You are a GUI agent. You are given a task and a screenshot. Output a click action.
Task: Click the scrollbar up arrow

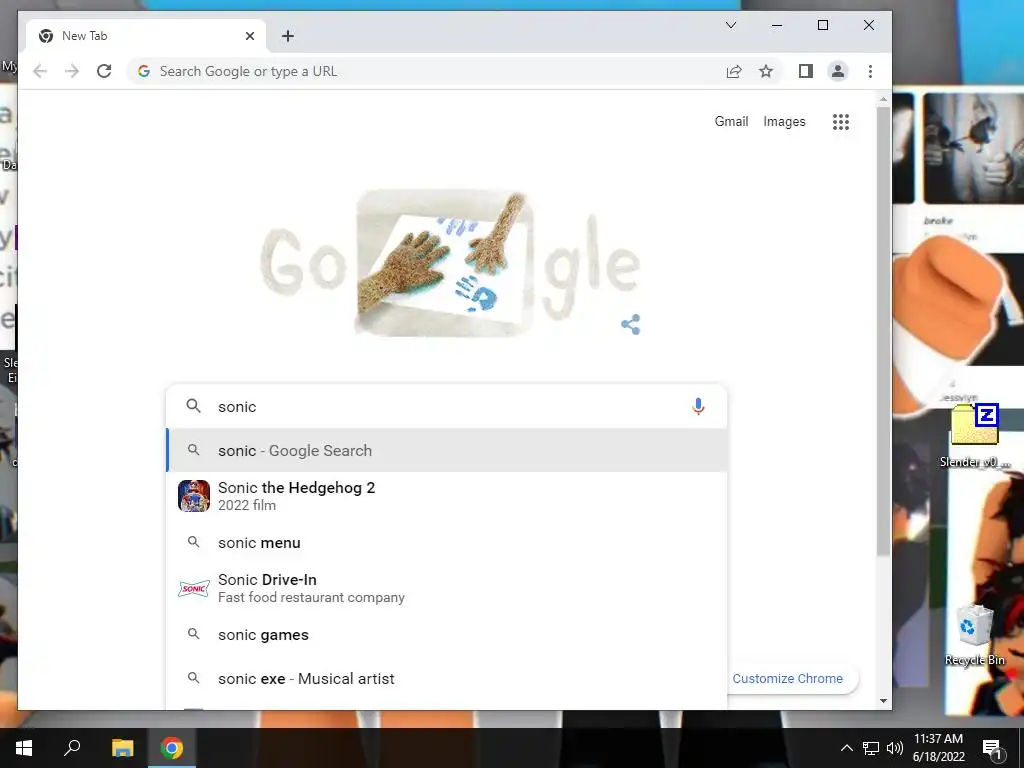point(884,100)
